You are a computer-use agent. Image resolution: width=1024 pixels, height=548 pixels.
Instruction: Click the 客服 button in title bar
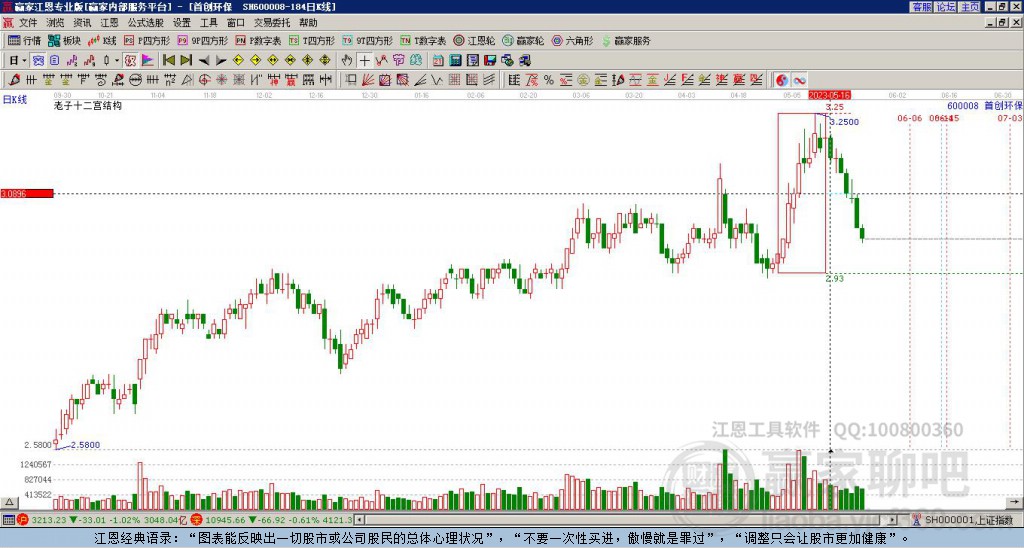(921, 7)
